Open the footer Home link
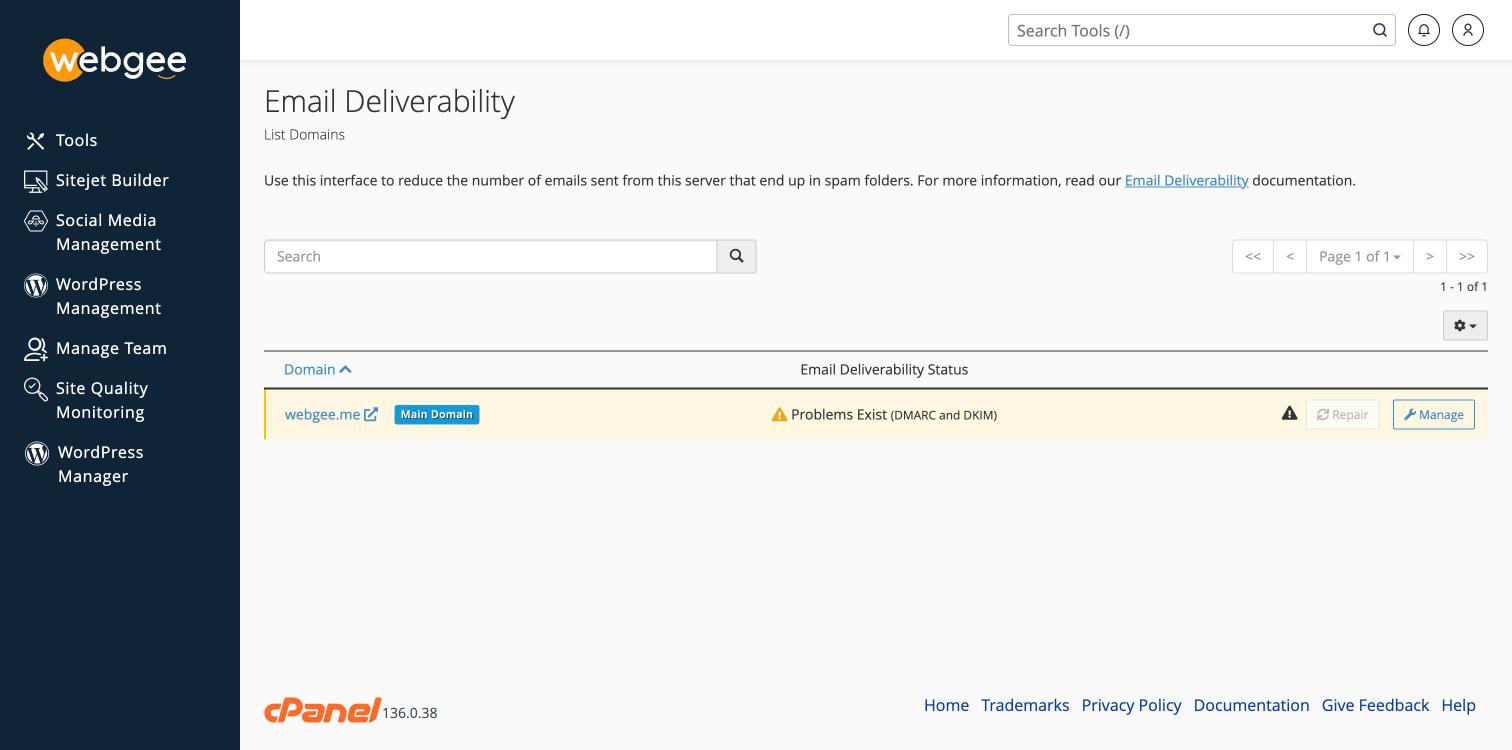Viewport: 1512px width, 750px height. [x=946, y=705]
